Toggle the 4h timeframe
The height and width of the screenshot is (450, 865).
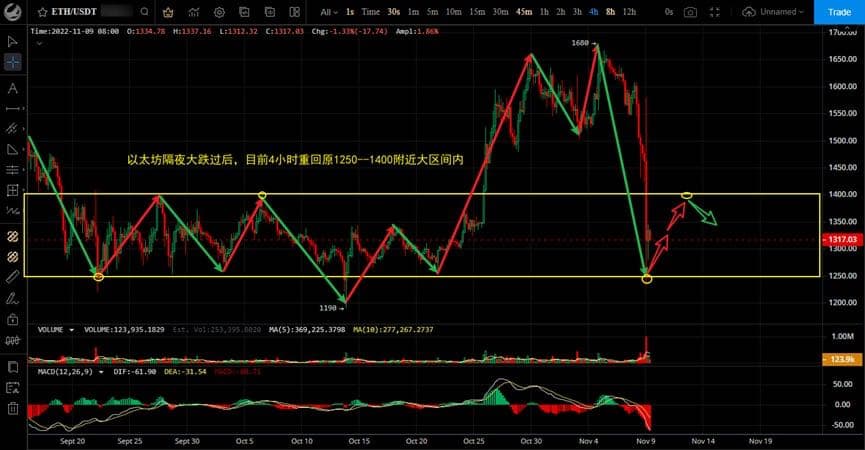click(x=593, y=12)
